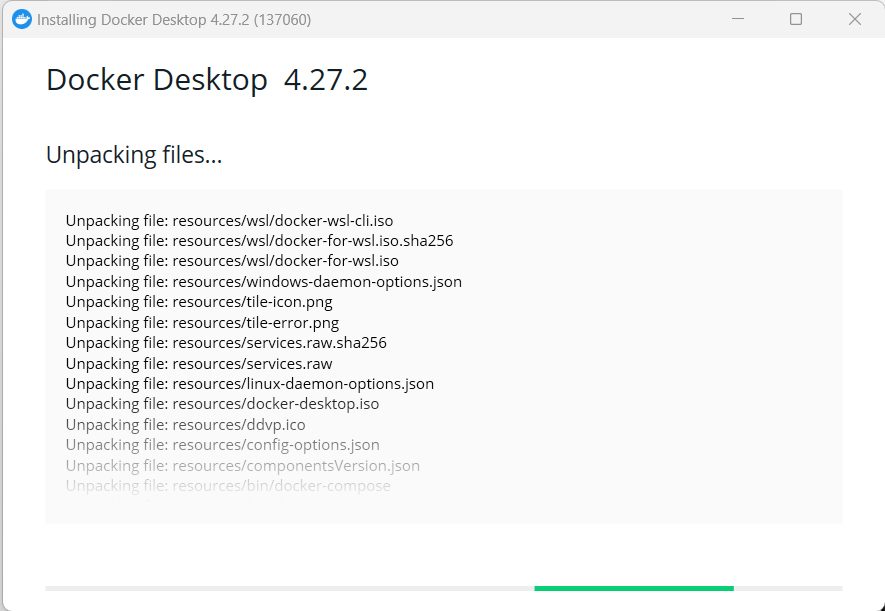This screenshot has height=611, width=885.
Task: Click the Docker whale icon in title bar
Action: point(21,20)
